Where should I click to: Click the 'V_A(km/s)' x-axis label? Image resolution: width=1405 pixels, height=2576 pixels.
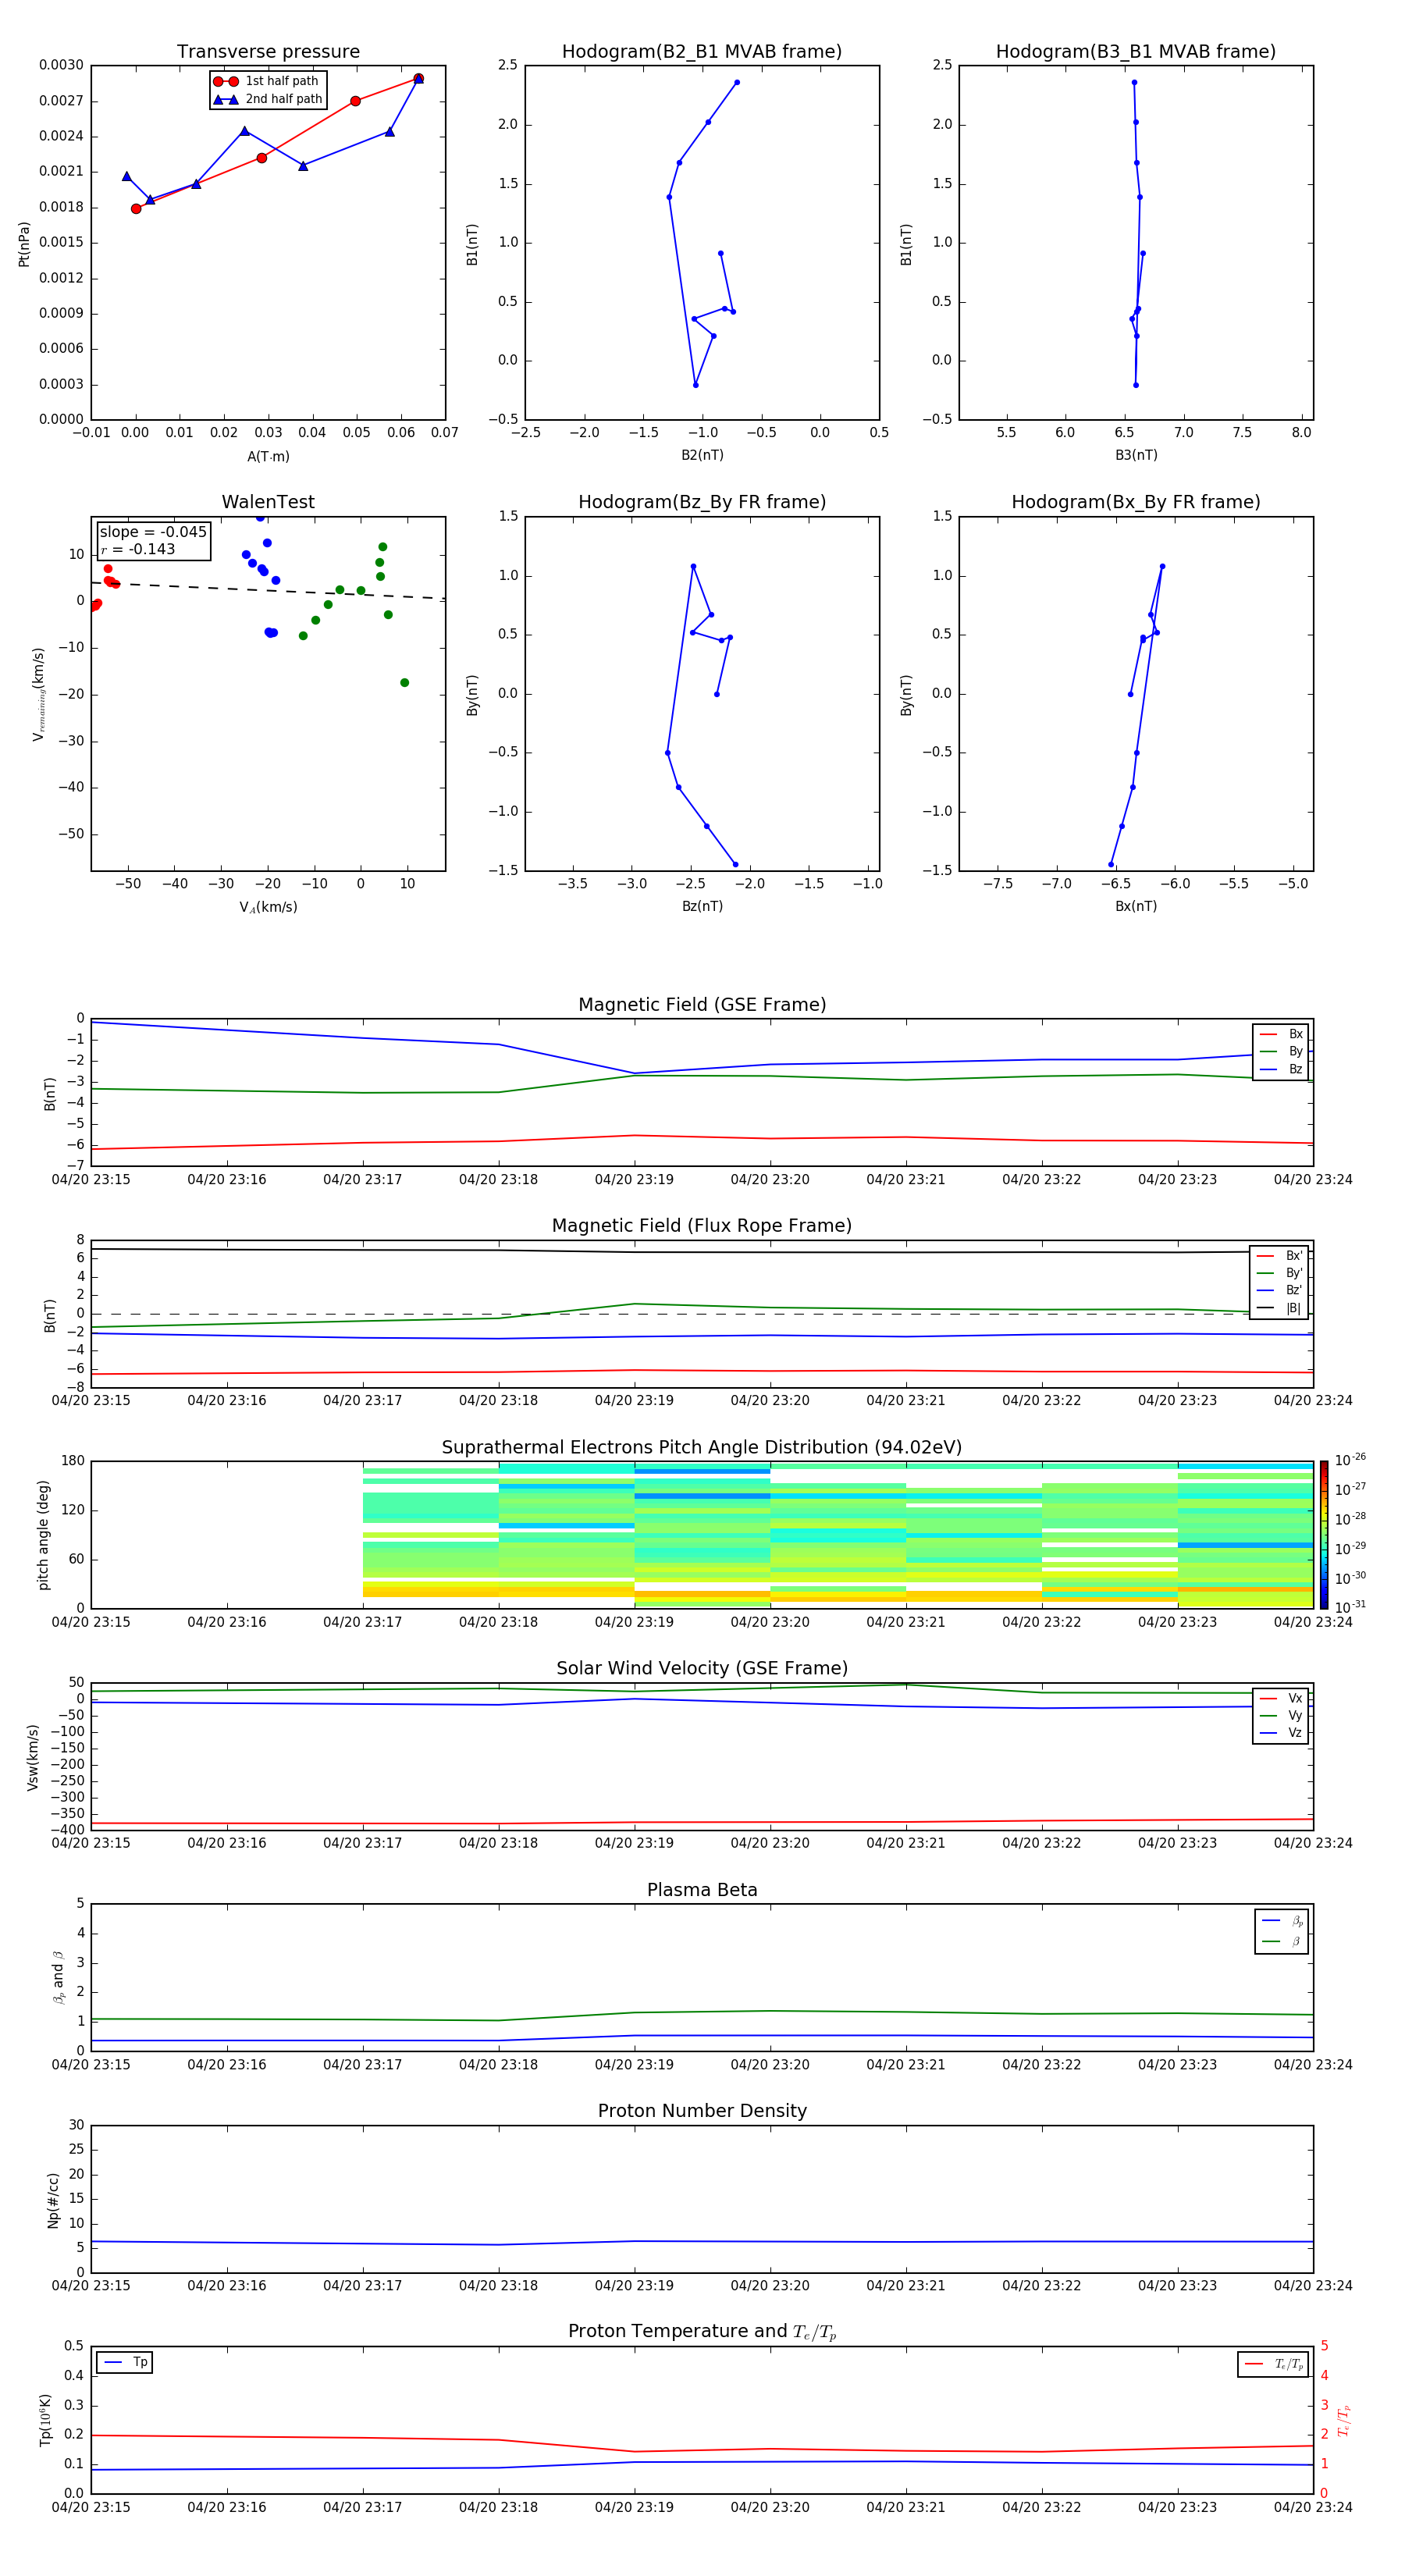pos(268,907)
